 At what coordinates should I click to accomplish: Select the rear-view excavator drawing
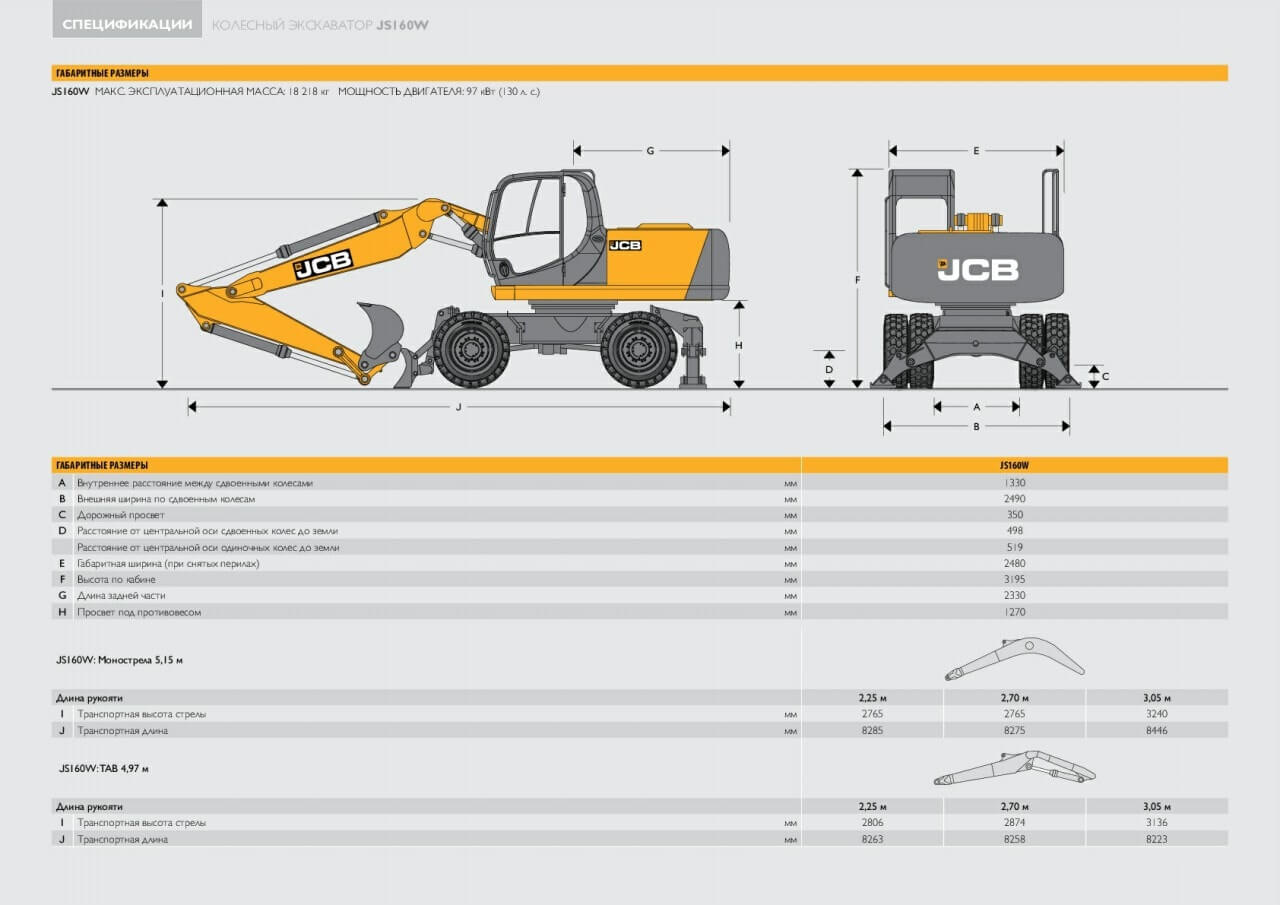click(976, 279)
